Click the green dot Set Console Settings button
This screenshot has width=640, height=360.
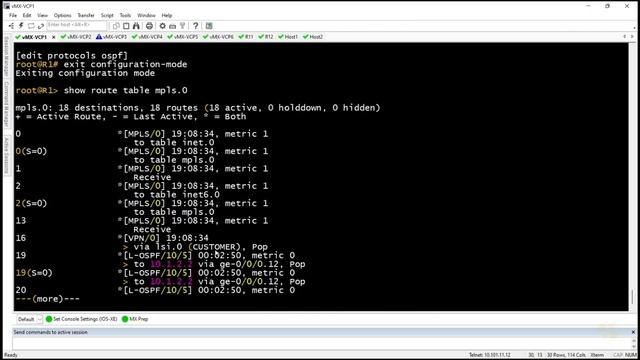(x=81, y=319)
